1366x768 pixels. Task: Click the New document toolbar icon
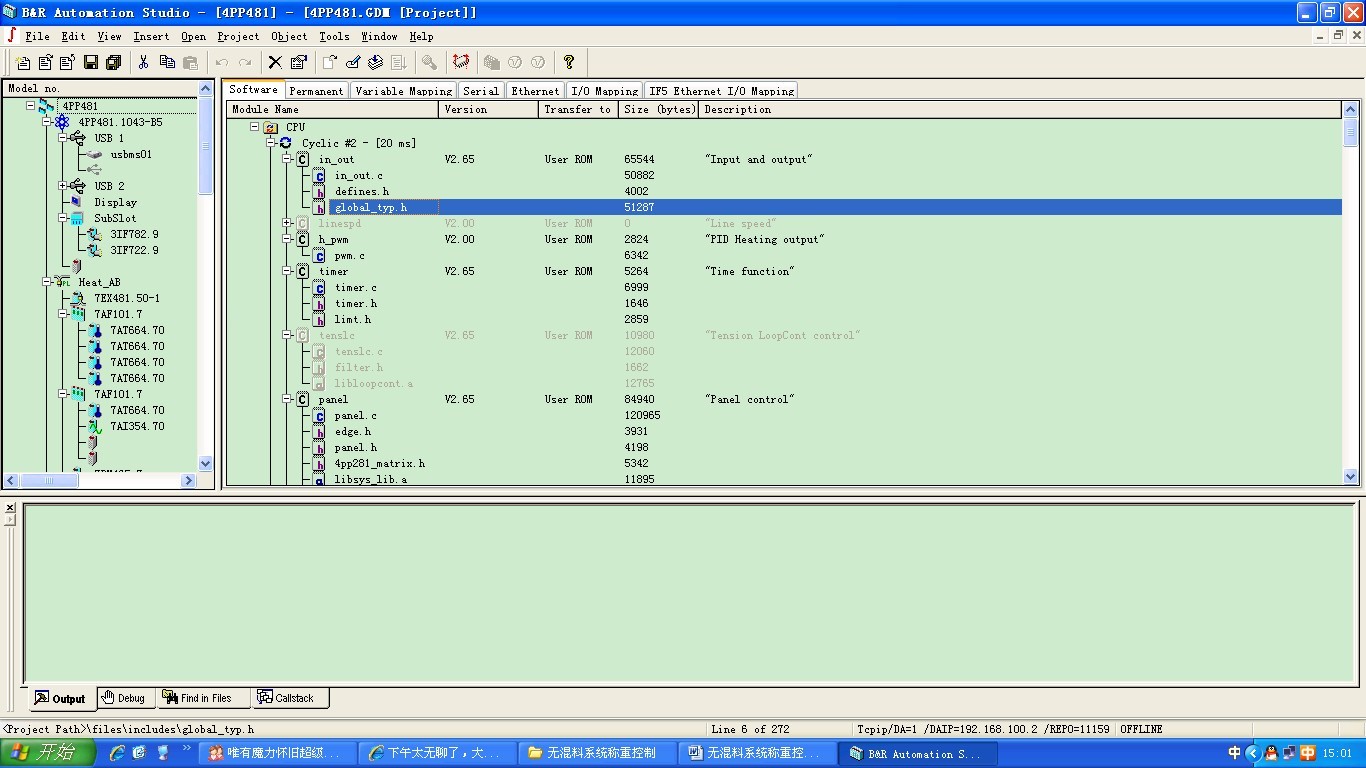point(23,62)
